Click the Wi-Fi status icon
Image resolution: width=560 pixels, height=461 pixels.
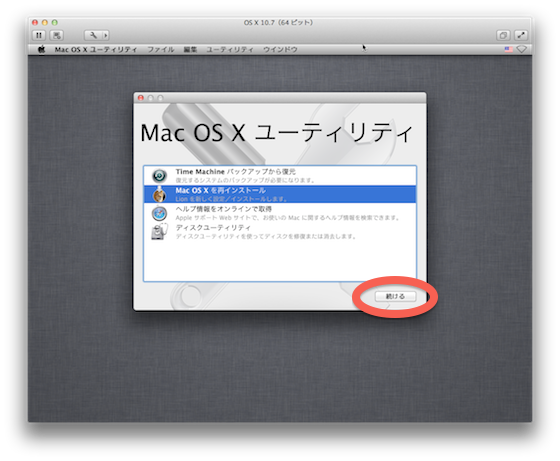pos(521,49)
